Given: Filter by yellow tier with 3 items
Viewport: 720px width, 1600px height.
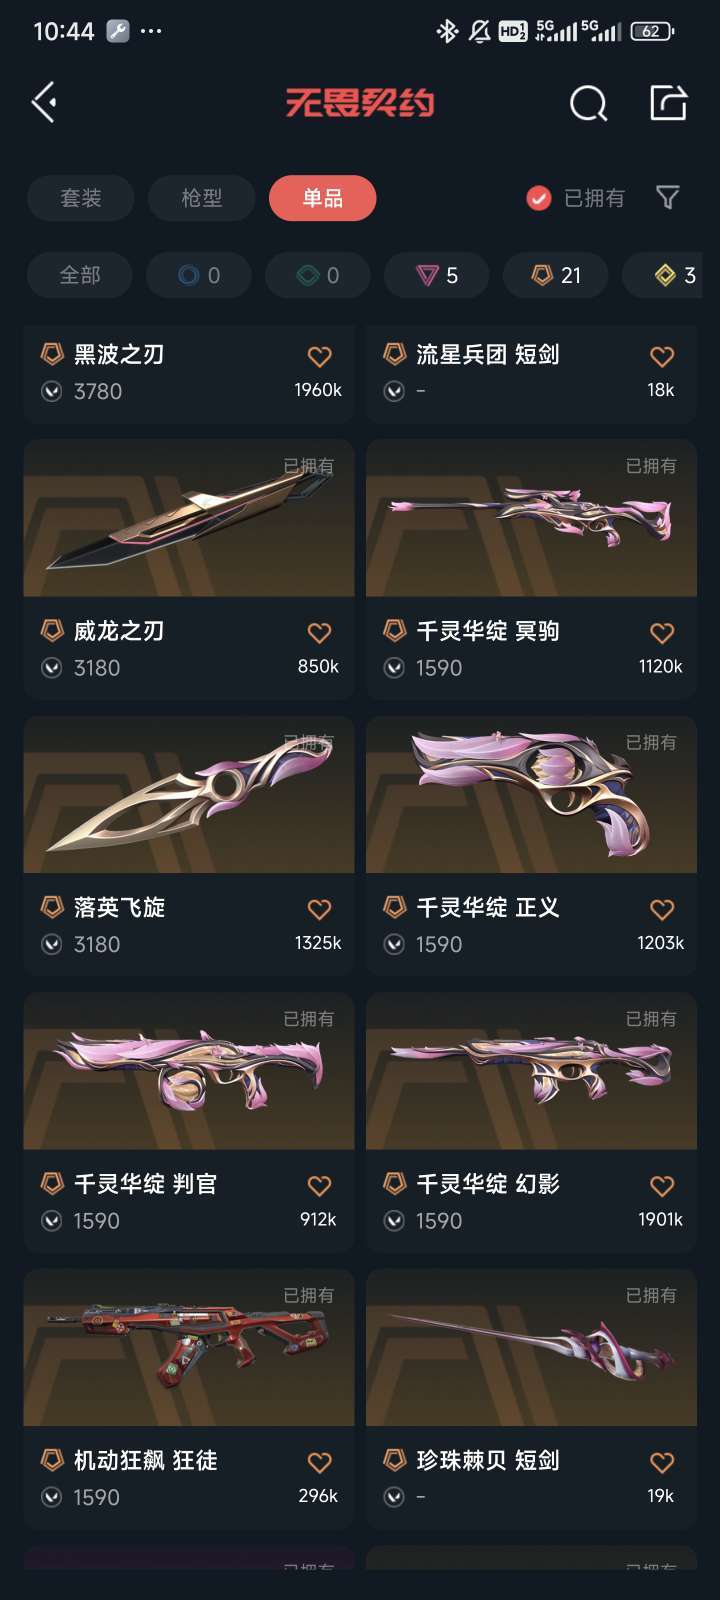Looking at the screenshot, I should pyautogui.click(x=672, y=275).
